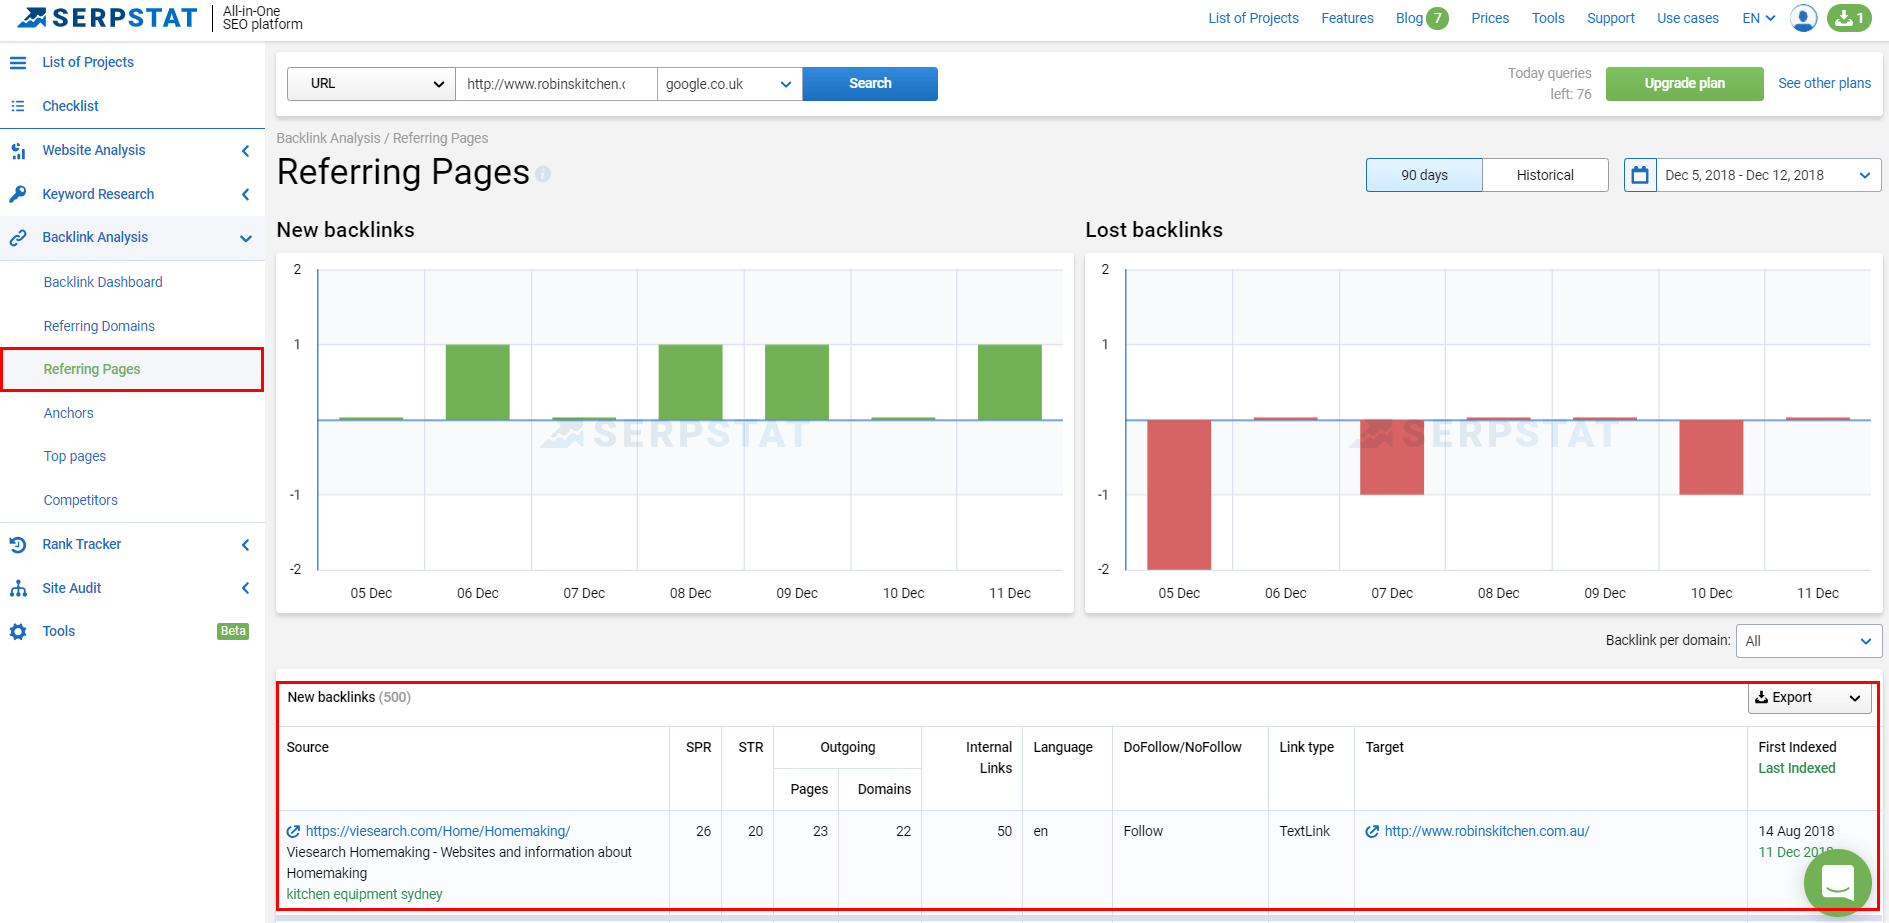Open the viesearch.com Homemaking source link
Viewport: 1889px width, 923px height.
tap(437, 831)
